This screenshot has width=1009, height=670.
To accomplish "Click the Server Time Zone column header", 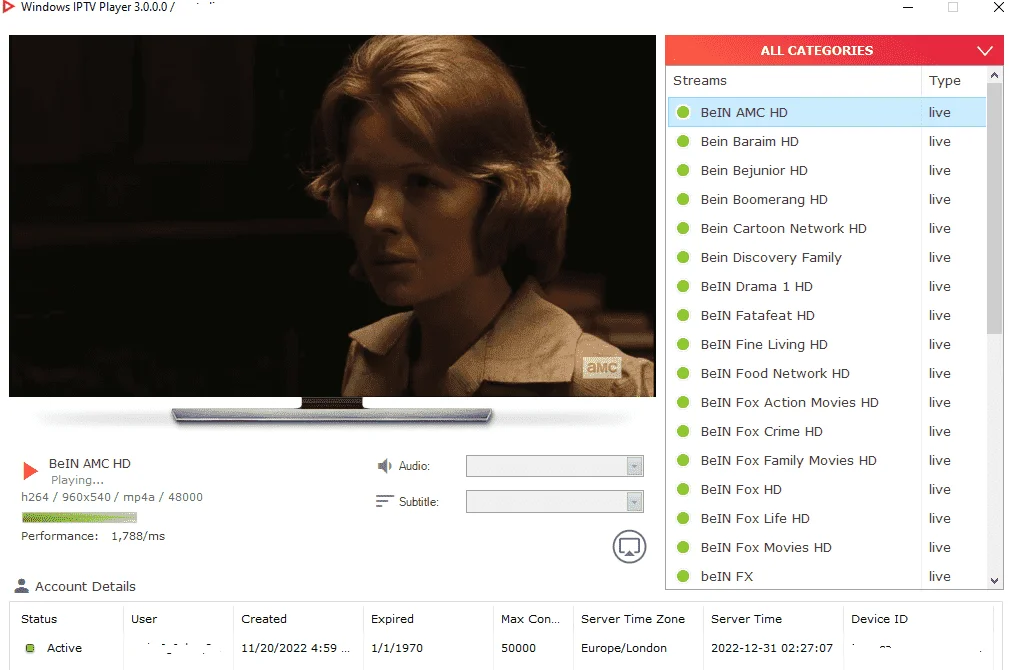I will pyautogui.click(x=633, y=619).
